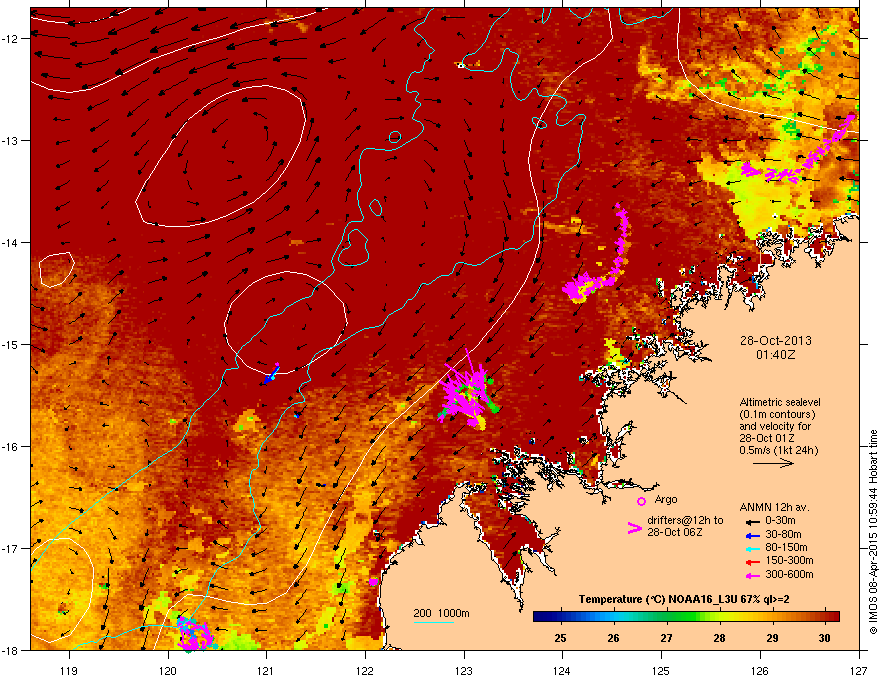Click the 0.5m/s (1kt 24h) scale text
The height and width of the screenshot is (680, 880).
point(778,450)
